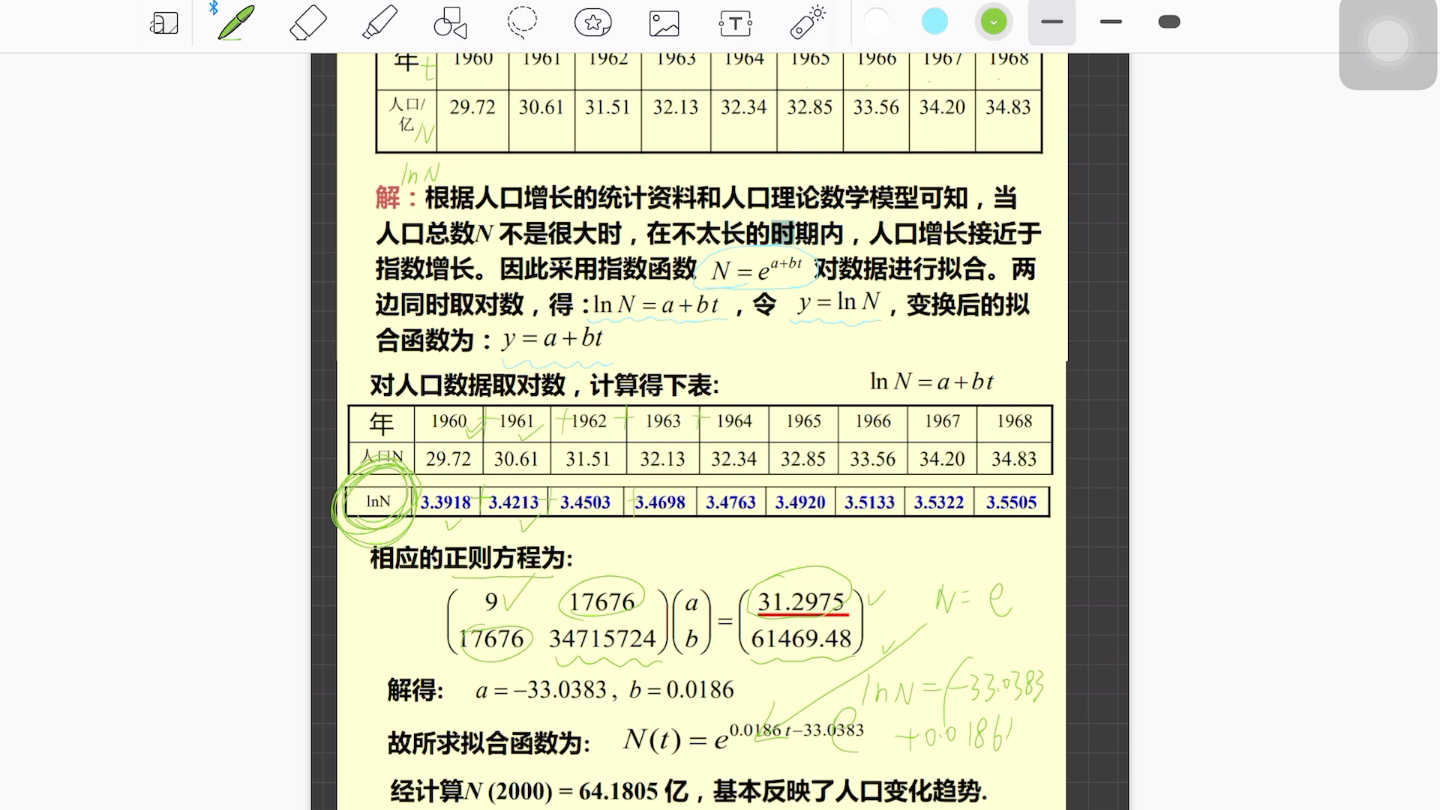This screenshot has width=1440, height=810.
Task: Click the lnN row label cell
Action: [x=378, y=502]
